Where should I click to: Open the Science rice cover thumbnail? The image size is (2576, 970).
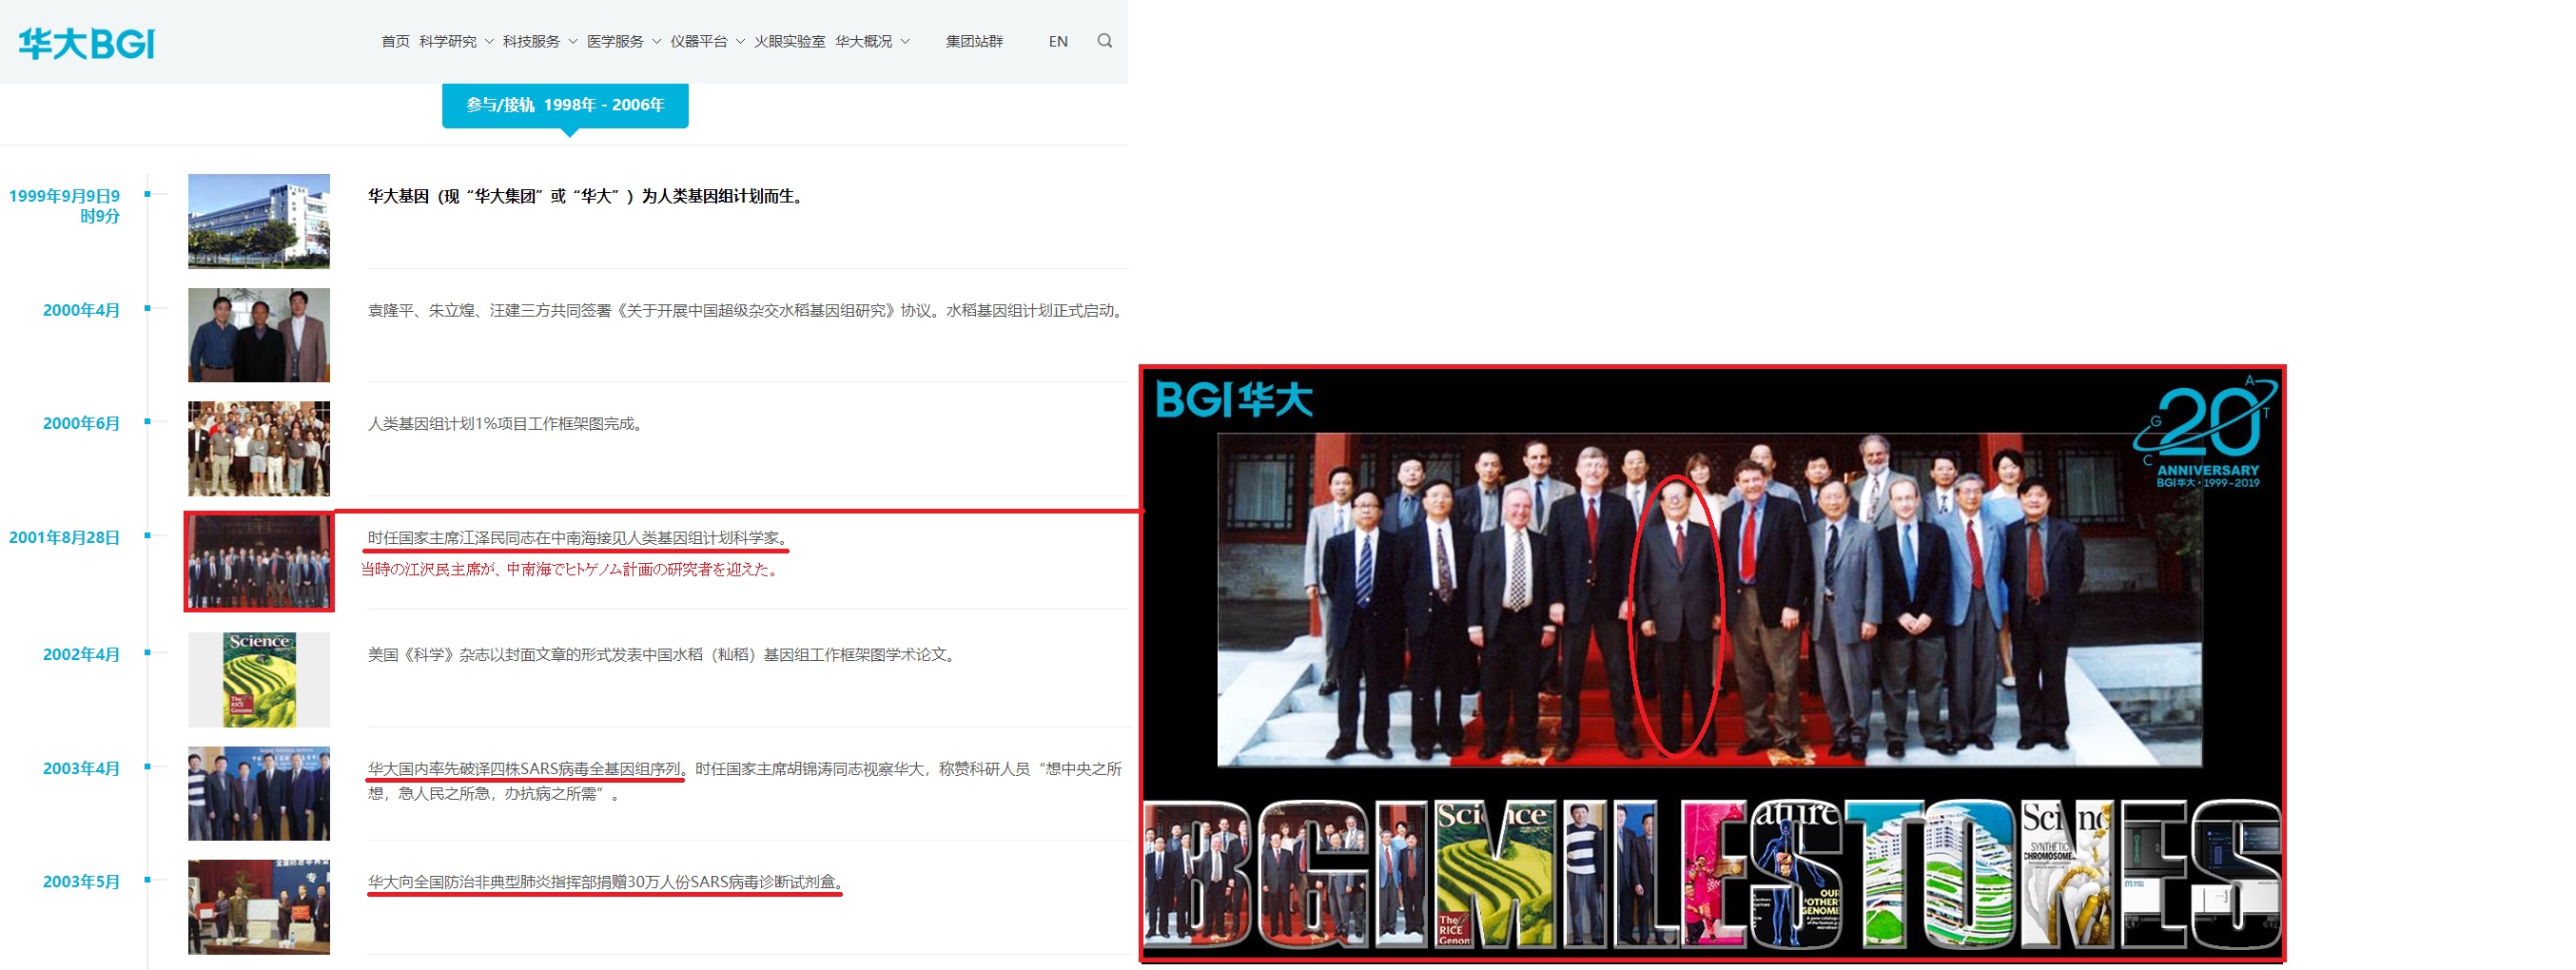pyautogui.click(x=259, y=679)
